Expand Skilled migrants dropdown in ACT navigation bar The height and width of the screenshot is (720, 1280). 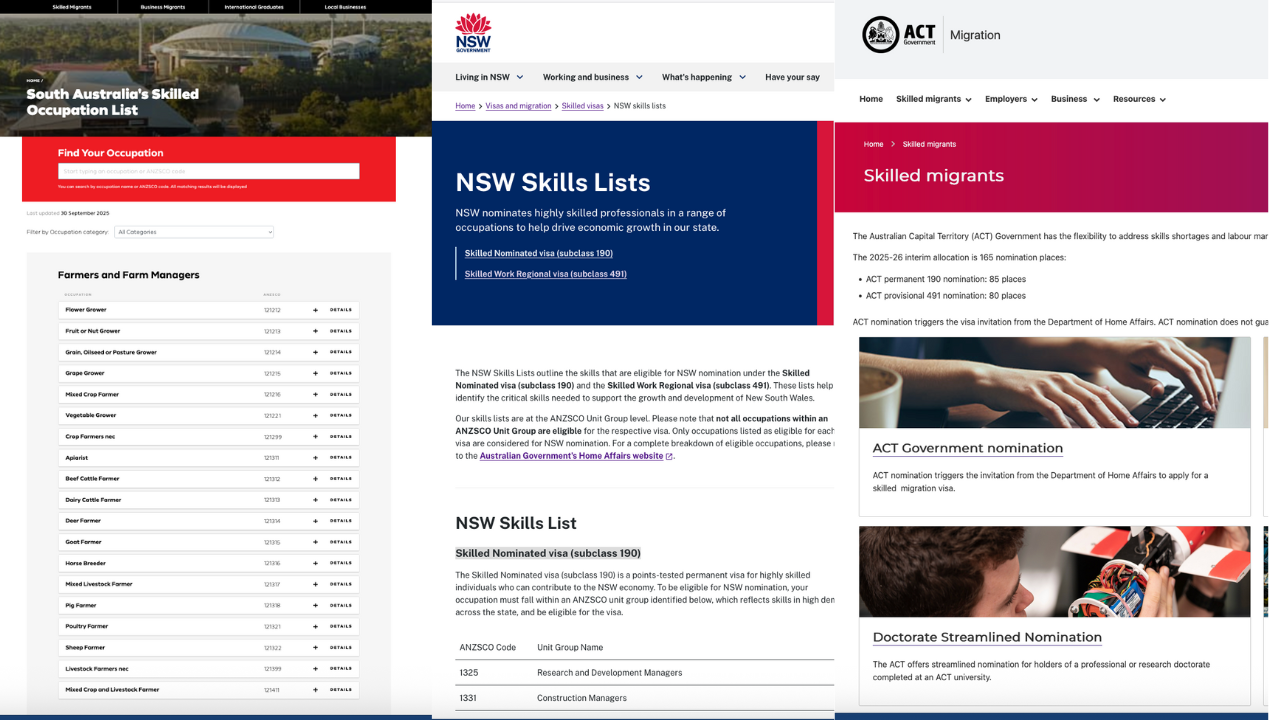tap(933, 99)
